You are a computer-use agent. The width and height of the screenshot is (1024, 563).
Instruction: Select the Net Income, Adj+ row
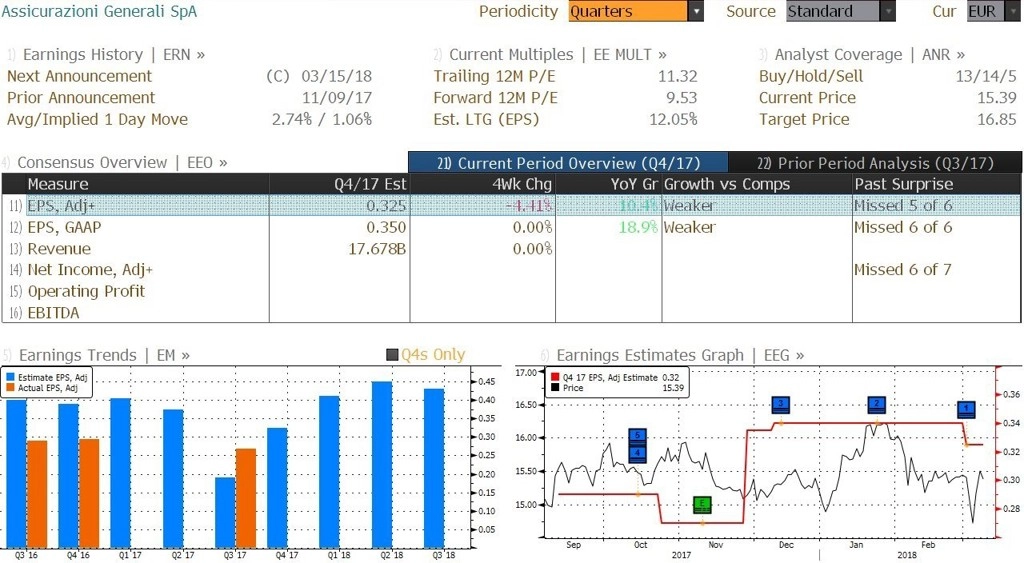pyautogui.click(x=511, y=270)
